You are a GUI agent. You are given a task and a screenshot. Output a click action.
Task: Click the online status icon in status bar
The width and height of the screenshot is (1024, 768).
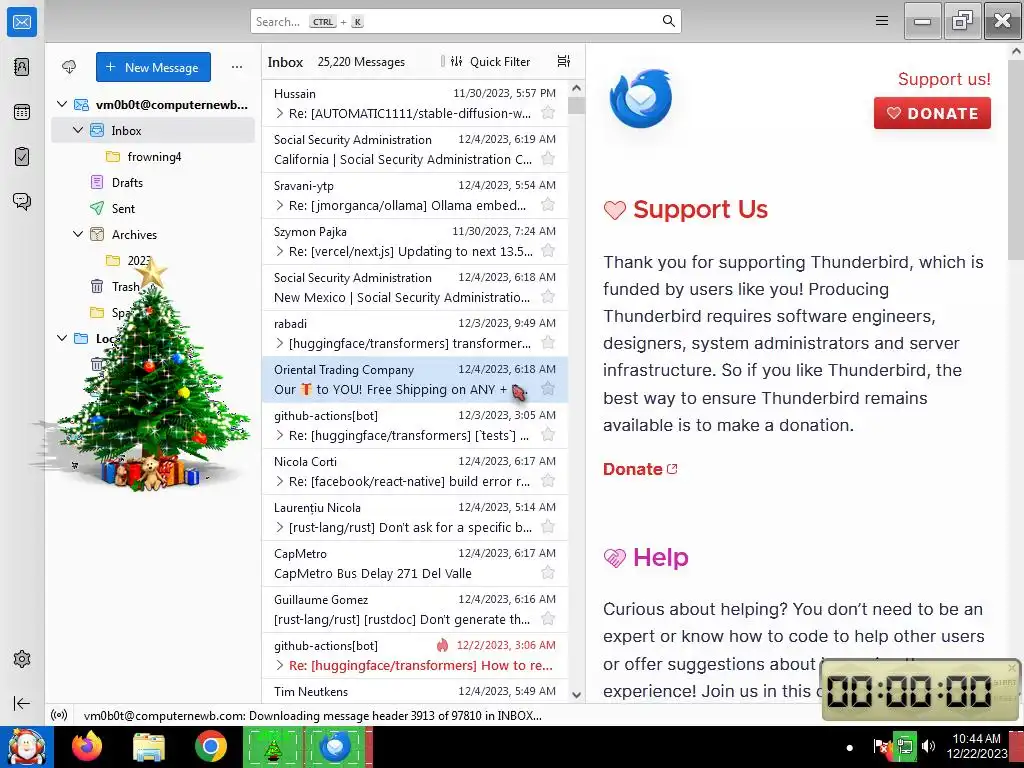(x=59, y=715)
